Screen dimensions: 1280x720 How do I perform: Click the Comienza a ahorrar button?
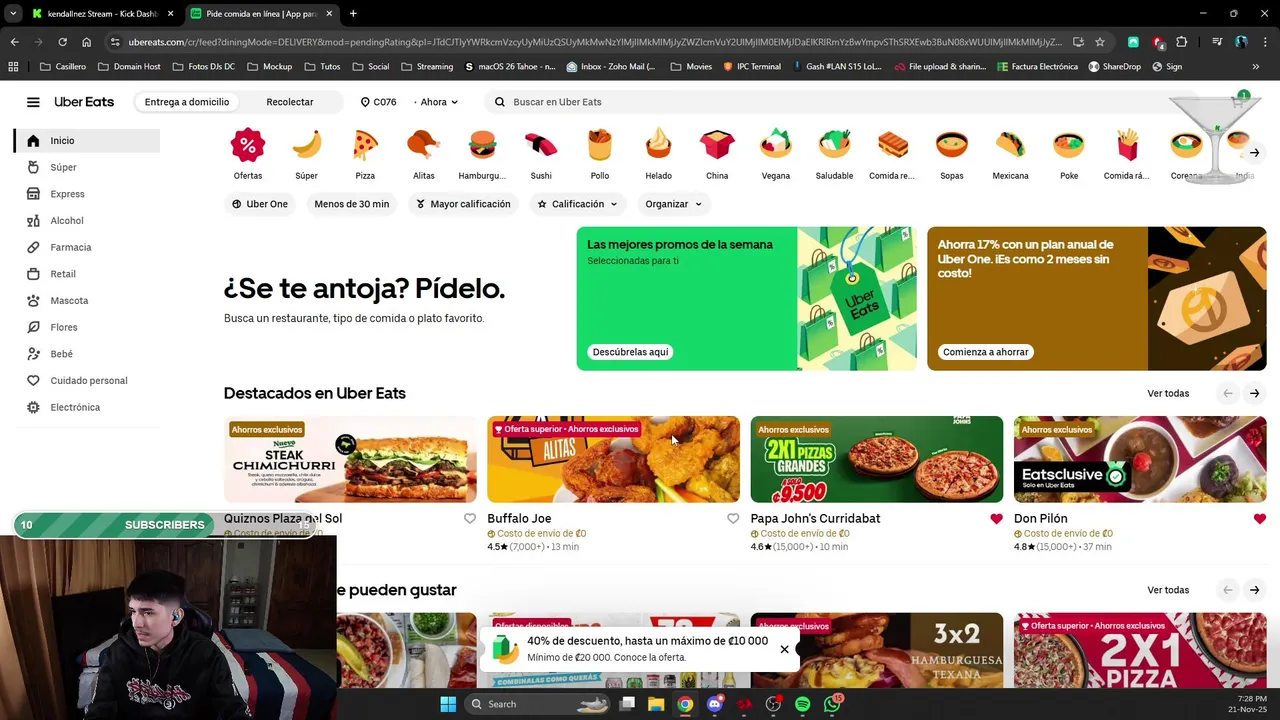click(x=985, y=352)
